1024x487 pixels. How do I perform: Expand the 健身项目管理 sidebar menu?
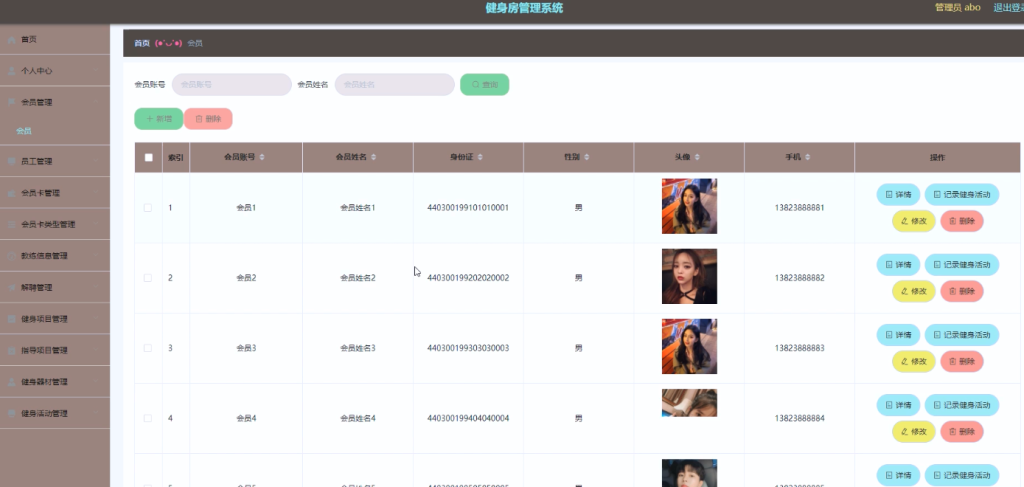click(55, 319)
